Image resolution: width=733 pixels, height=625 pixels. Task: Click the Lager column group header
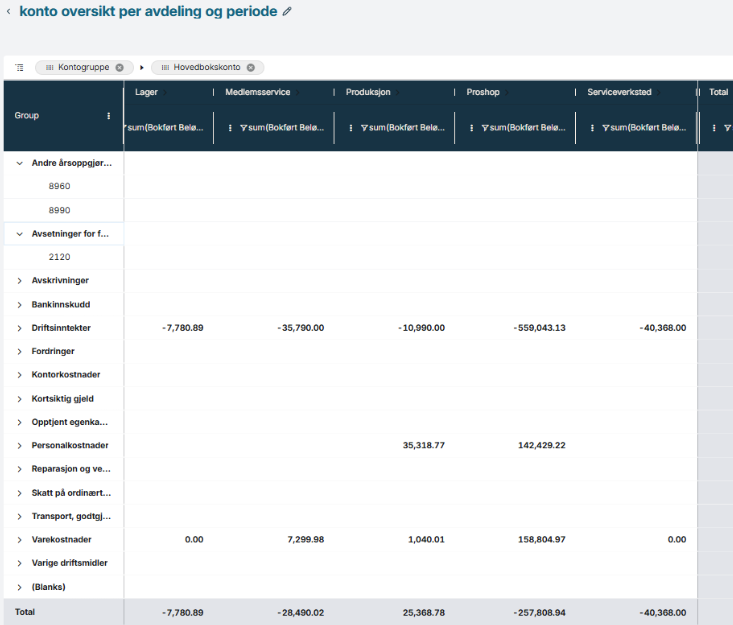146,92
